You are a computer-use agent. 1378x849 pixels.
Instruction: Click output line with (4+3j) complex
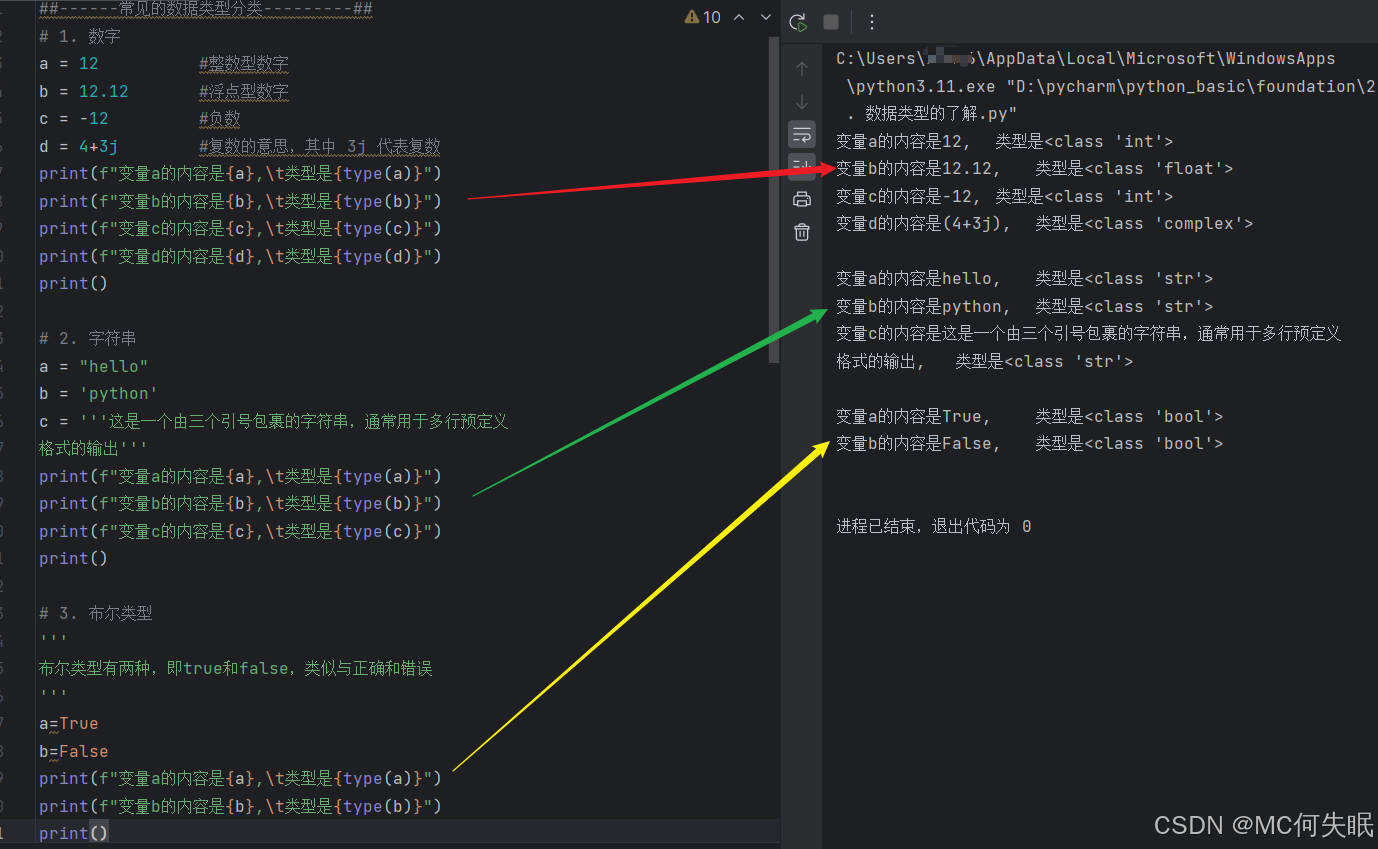click(x=1045, y=224)
